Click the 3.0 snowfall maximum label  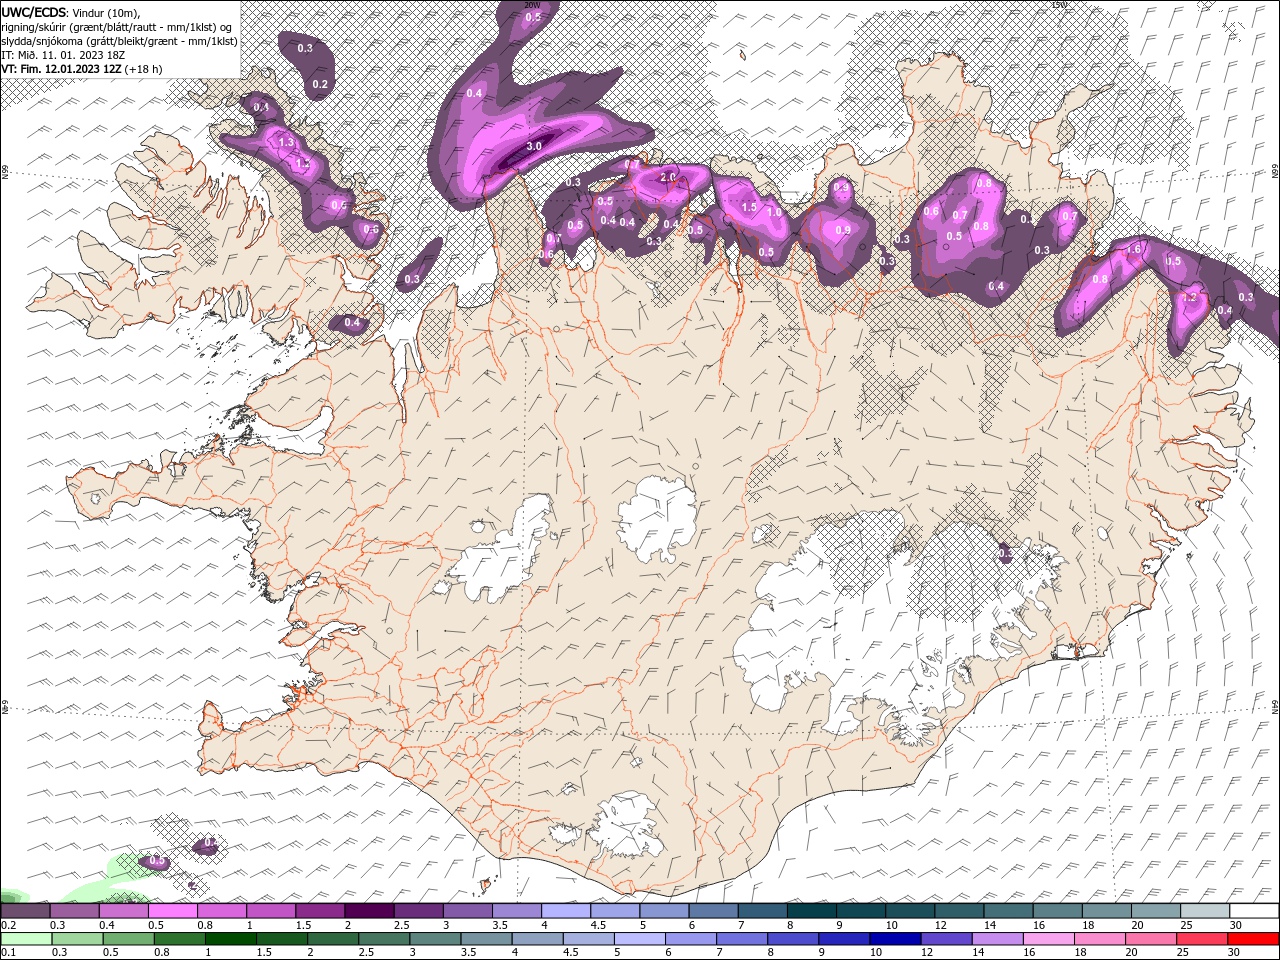(533, 147)
